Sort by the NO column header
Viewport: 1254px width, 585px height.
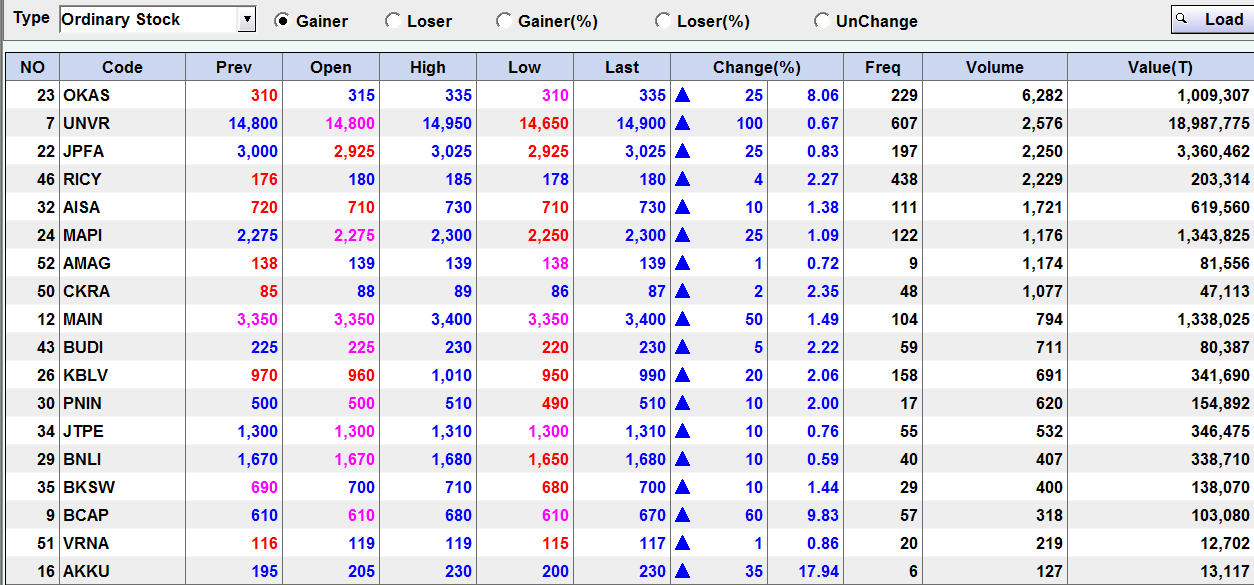(32, 67)
